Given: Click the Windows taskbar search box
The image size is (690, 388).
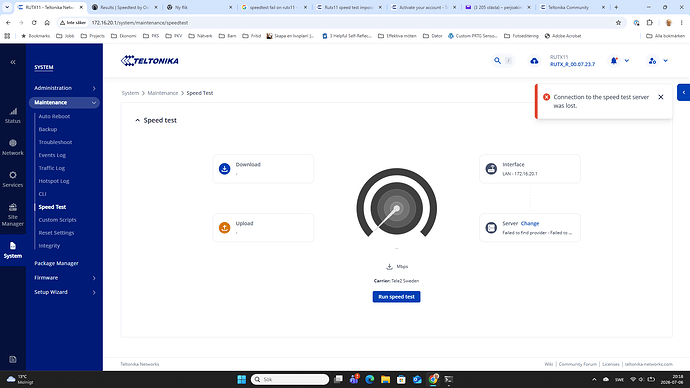Looking at the screenshot, I should pos(290,379).
